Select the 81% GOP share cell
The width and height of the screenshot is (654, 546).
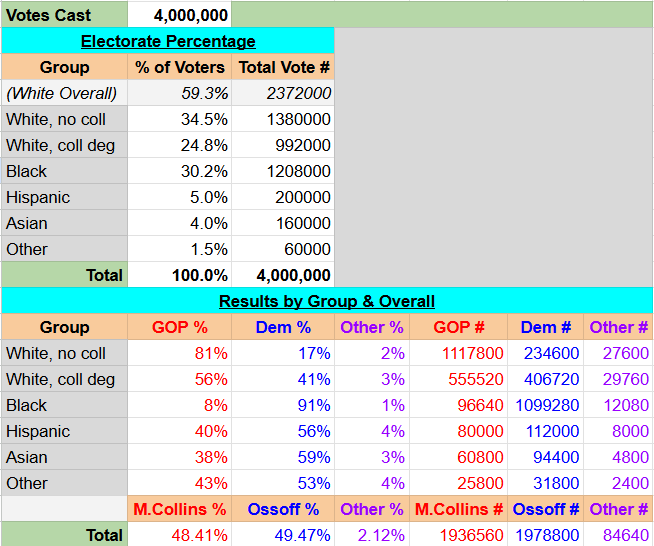(179, 353)
